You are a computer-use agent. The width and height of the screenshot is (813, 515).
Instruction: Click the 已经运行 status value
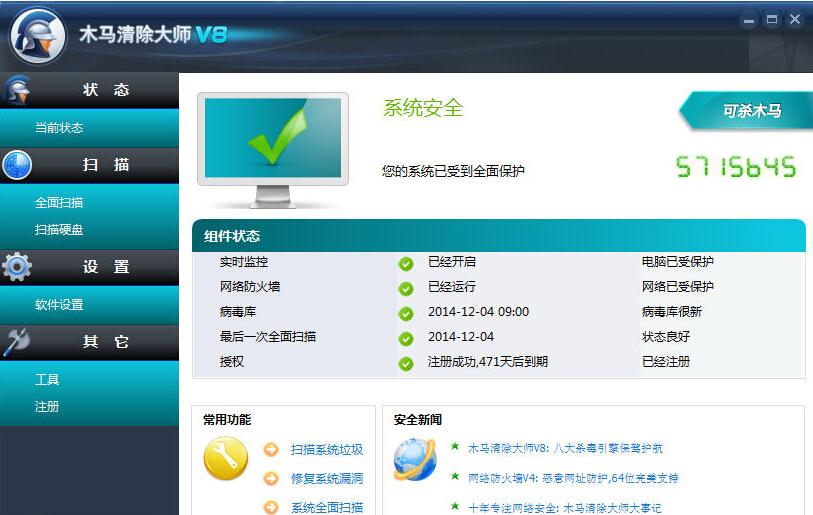point(452,286)
